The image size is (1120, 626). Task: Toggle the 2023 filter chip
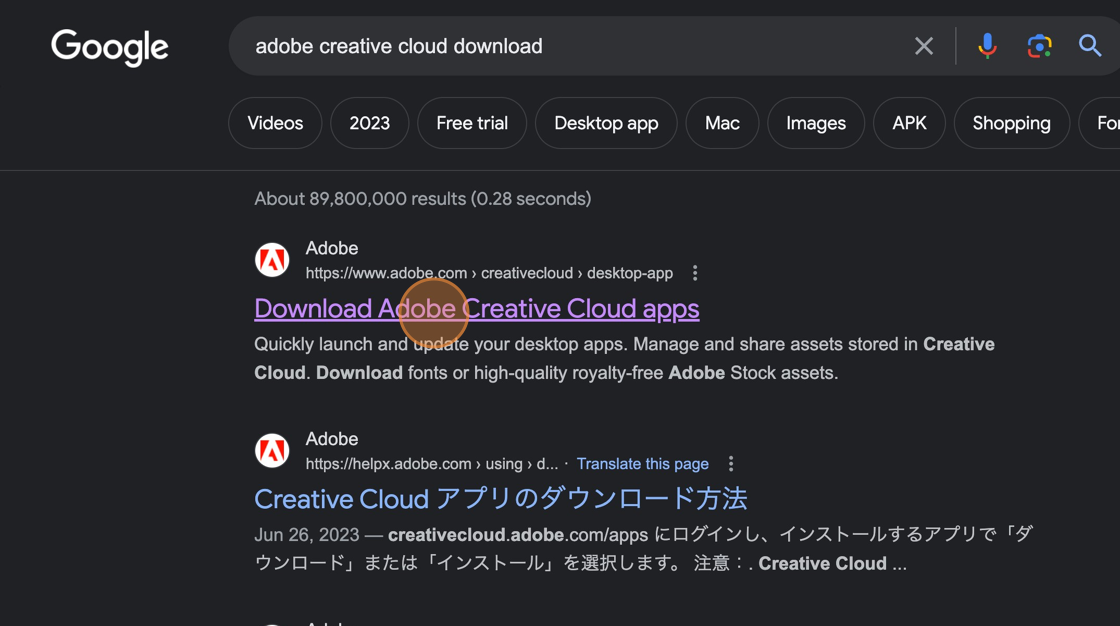pyautogui.click(x=369, y=123)
